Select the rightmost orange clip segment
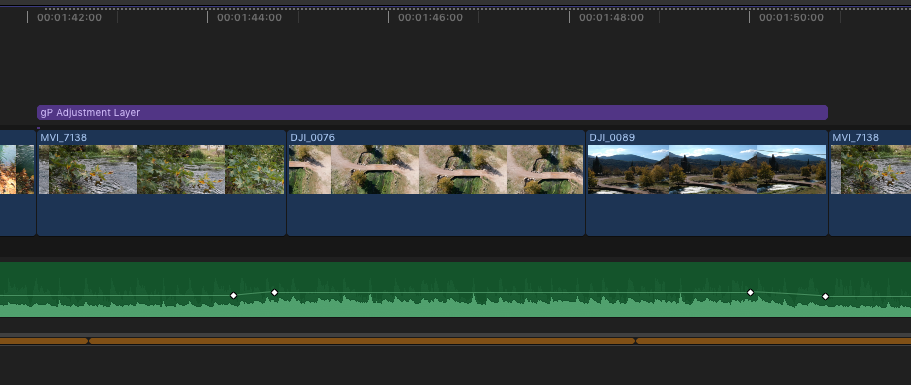911x385 pixels. [x=773, y=341]
